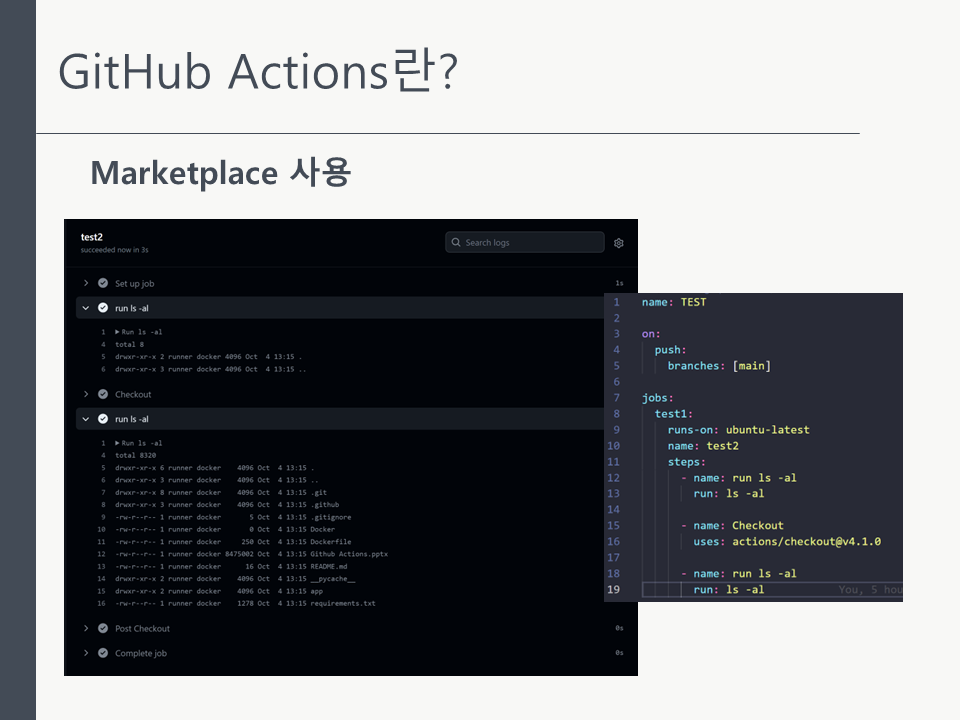Click first run ls -al success check icon
The image size is (960, 720).
coord(103,308)
